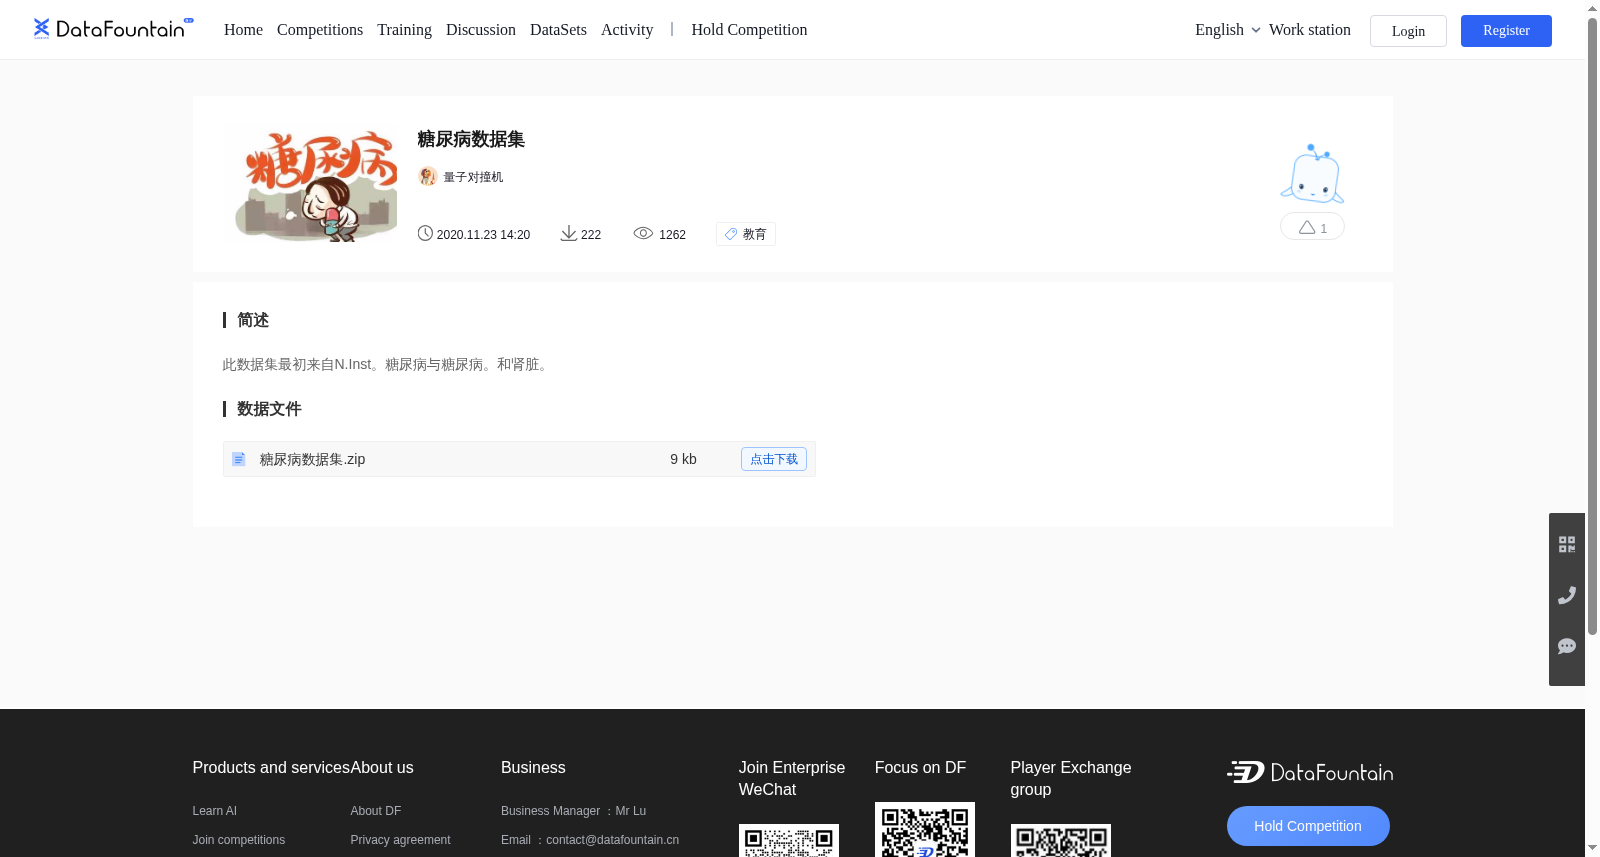Click the DataFountain logo in header
Viewport: 1600px width, 857px height.
[113, 29]
